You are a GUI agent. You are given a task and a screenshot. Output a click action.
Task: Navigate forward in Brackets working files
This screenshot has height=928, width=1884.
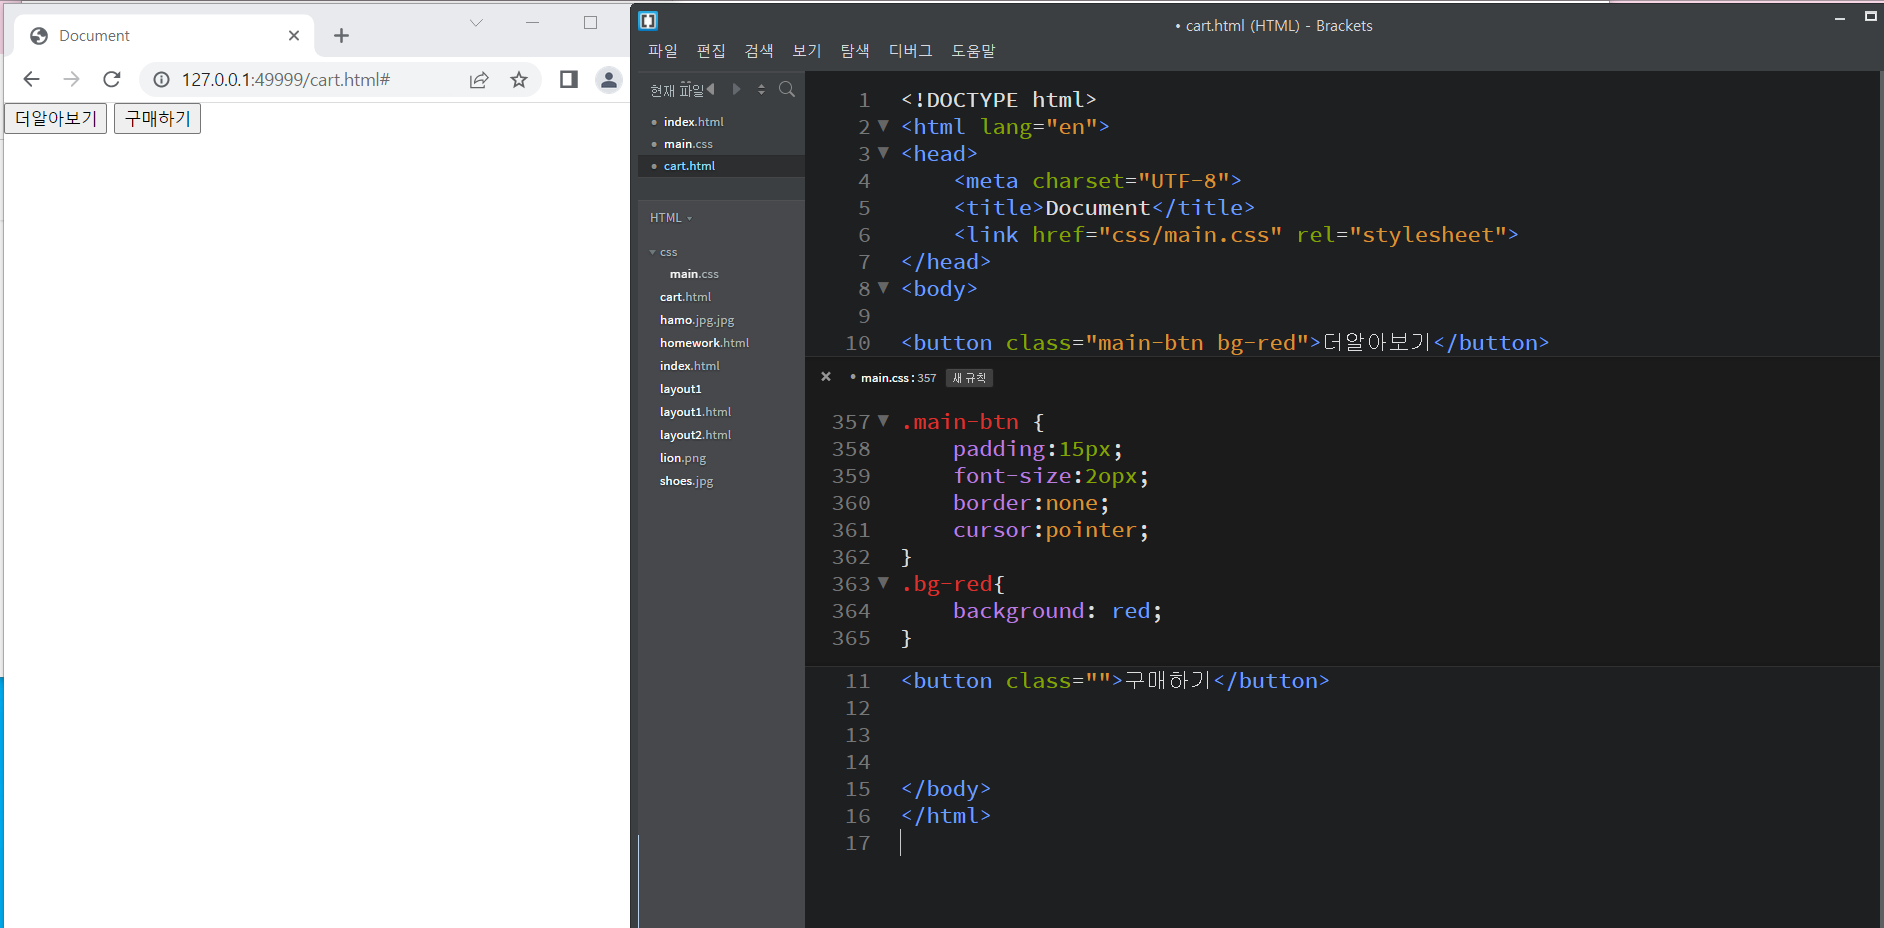[x=737, y=89]
